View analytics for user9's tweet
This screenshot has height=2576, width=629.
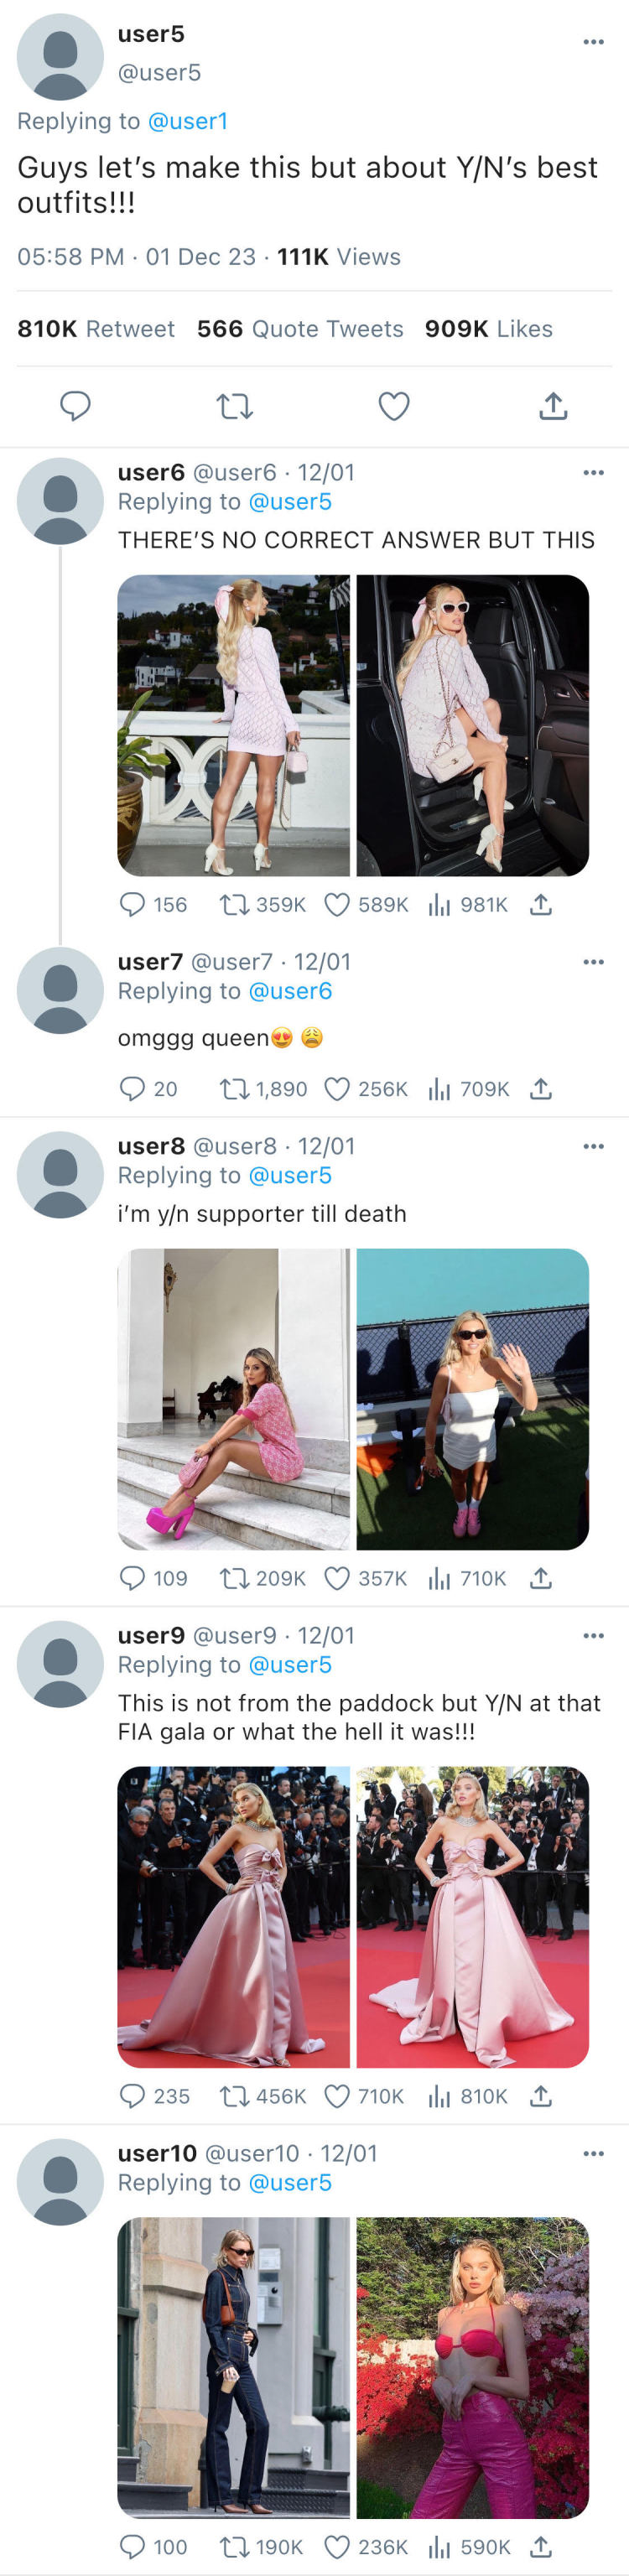439,2096
